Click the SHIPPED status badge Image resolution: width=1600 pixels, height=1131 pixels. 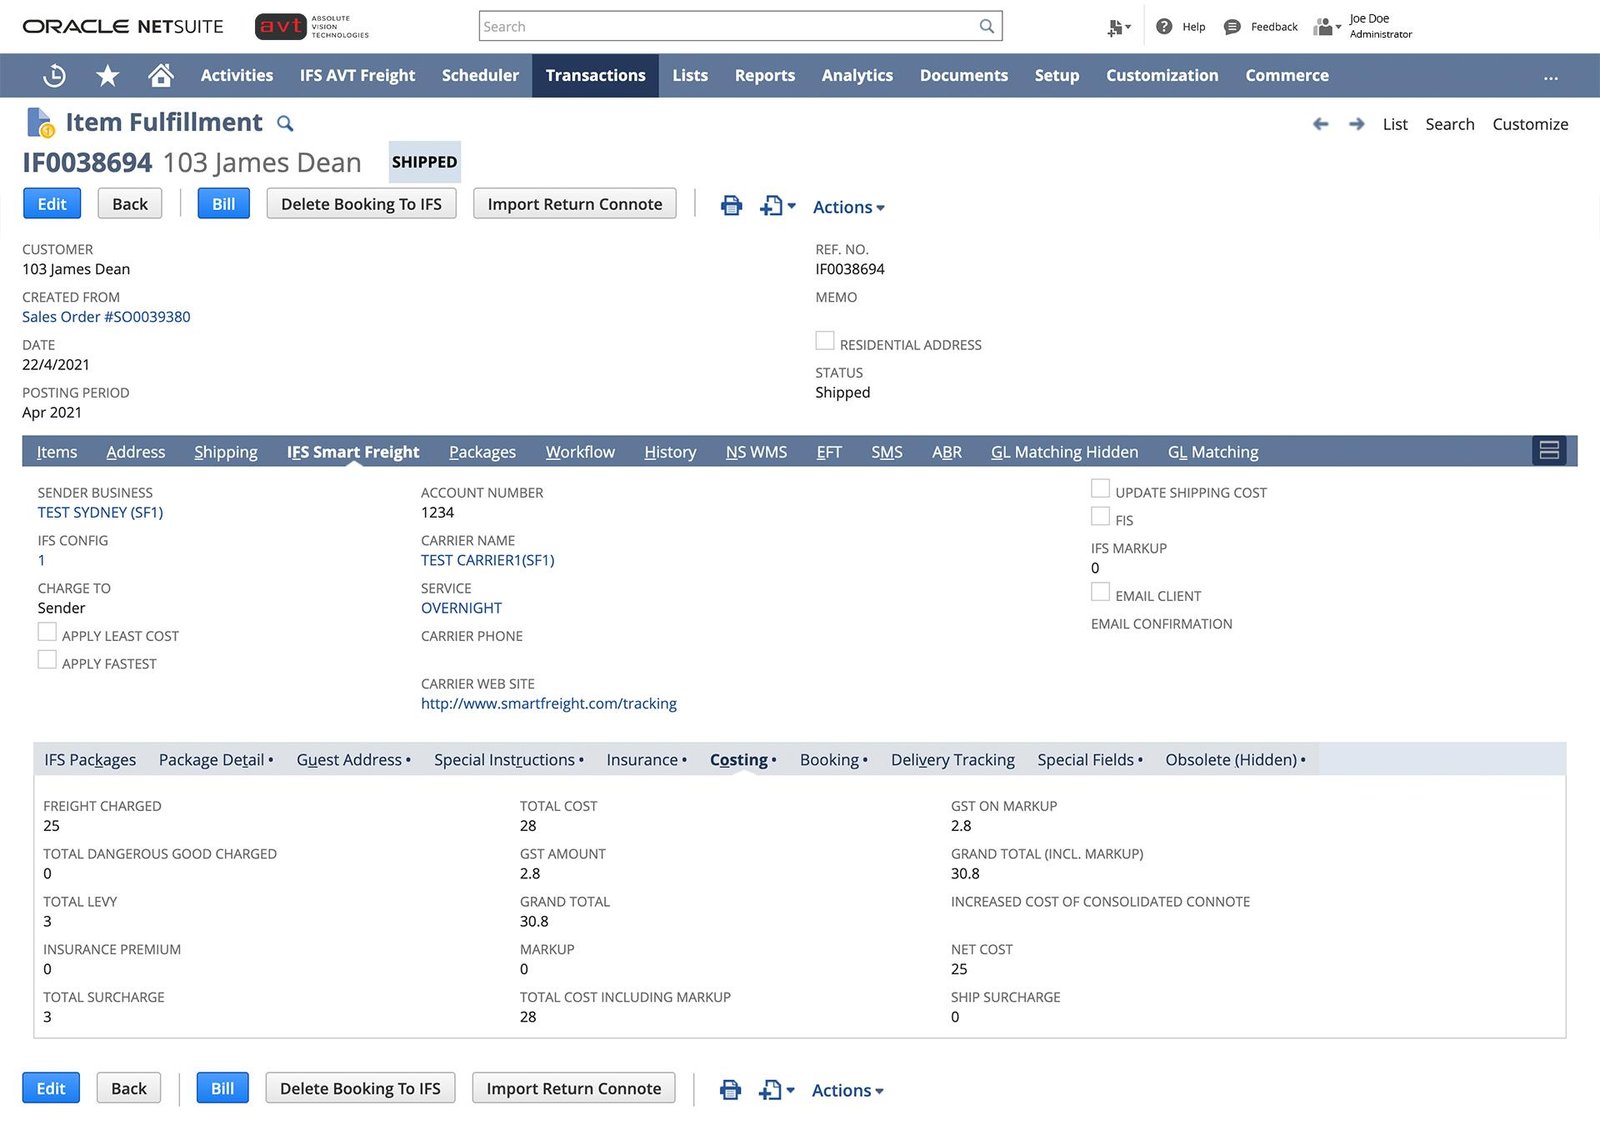(424, 162)
